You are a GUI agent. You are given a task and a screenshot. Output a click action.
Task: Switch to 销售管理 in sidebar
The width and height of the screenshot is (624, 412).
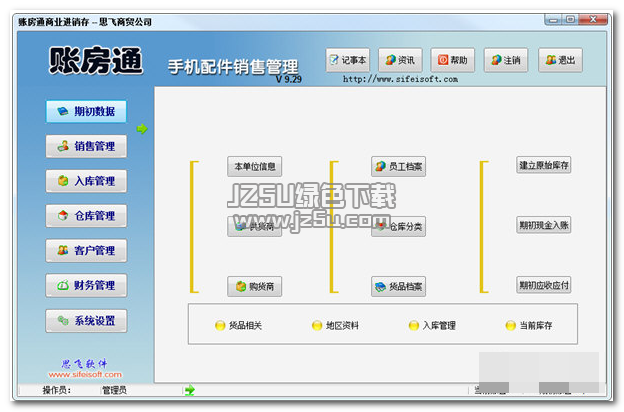pos(86,147)
